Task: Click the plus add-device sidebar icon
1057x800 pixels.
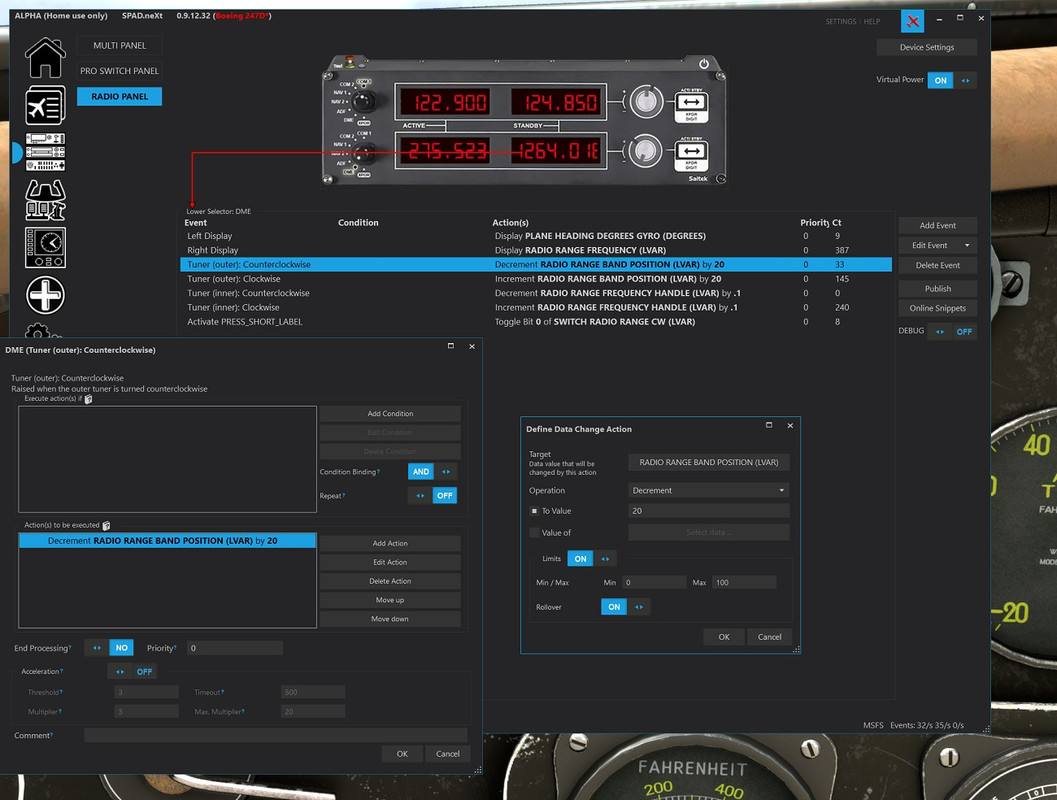Action: click(x=45, y=295)
